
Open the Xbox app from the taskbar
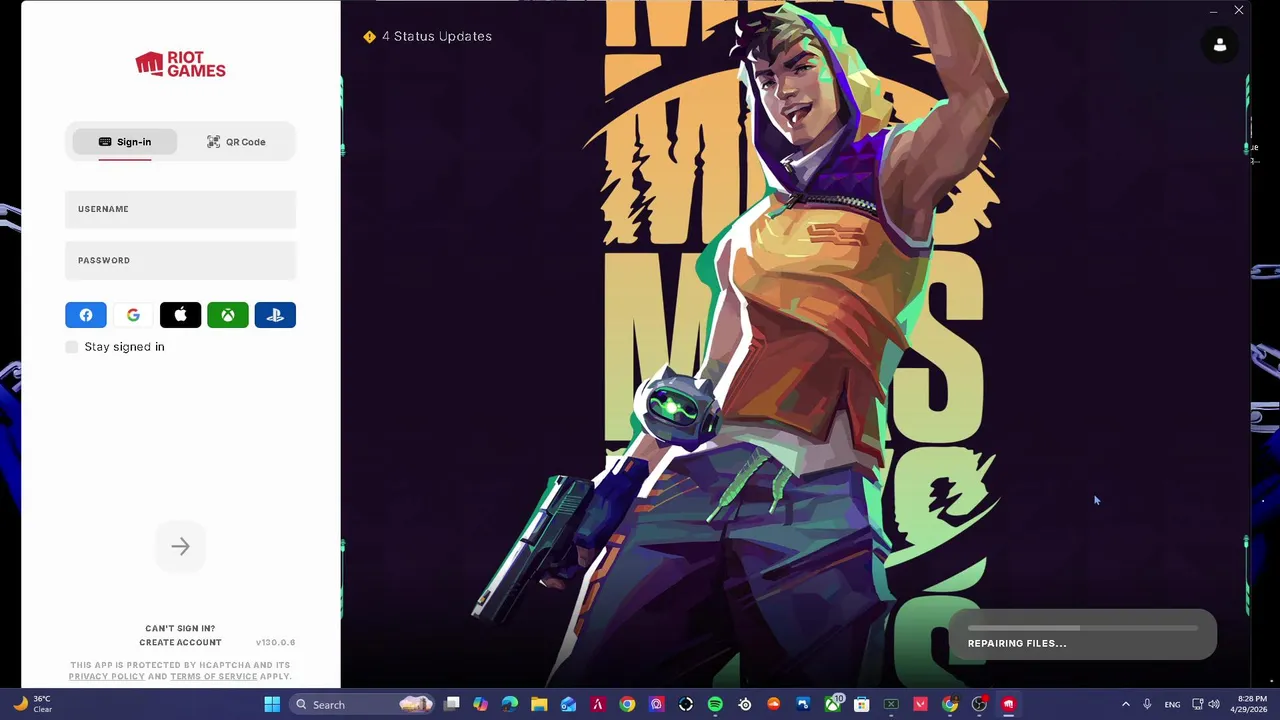pos(833,704)
